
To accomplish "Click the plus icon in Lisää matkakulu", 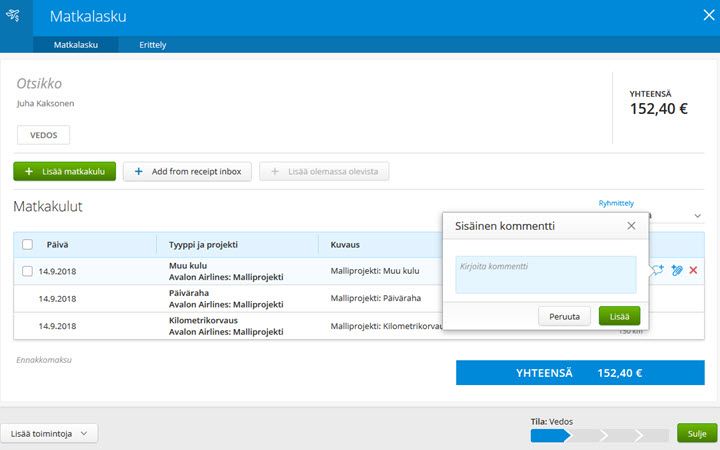I will click(29, 171).
